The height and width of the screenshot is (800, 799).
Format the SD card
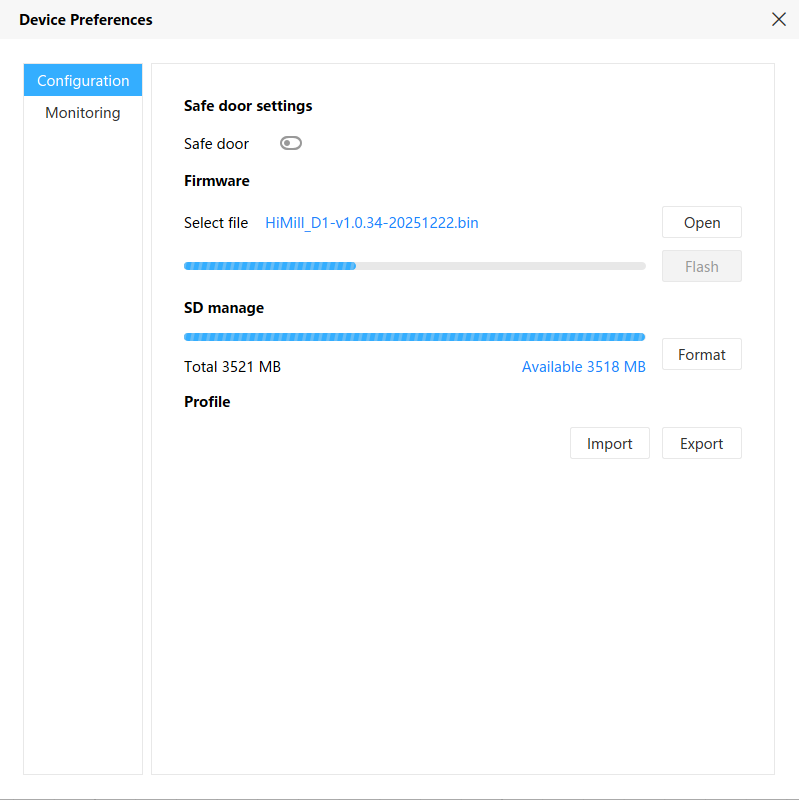click(x=701, y=354)
